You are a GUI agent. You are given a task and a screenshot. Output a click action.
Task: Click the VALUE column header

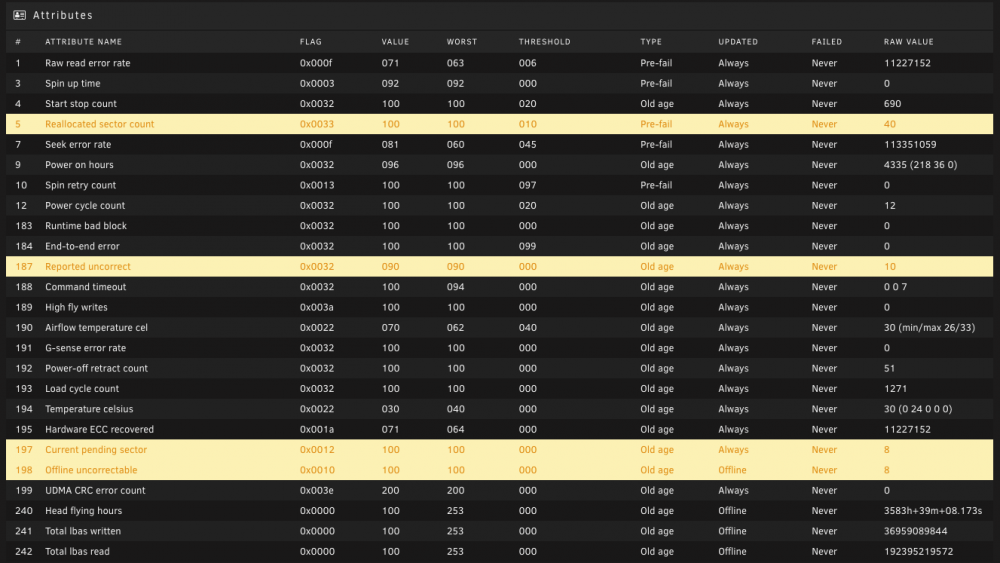pyautogui.click(x=395, y=41)
